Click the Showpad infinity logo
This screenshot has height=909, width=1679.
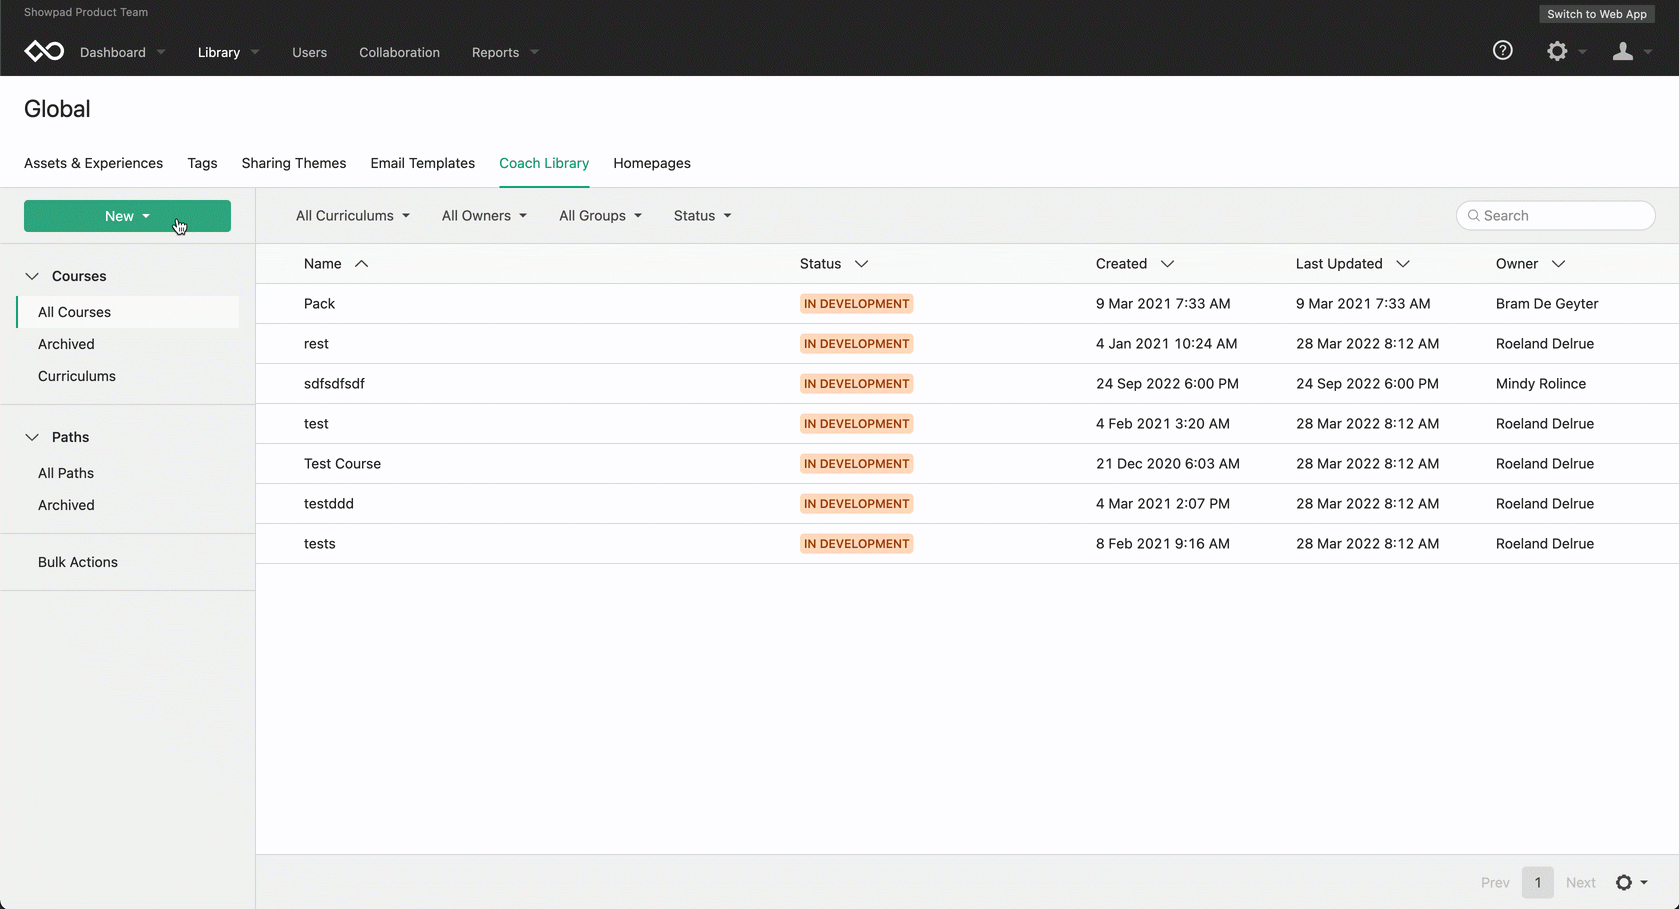pyautogui.click(x=44, y=51)
